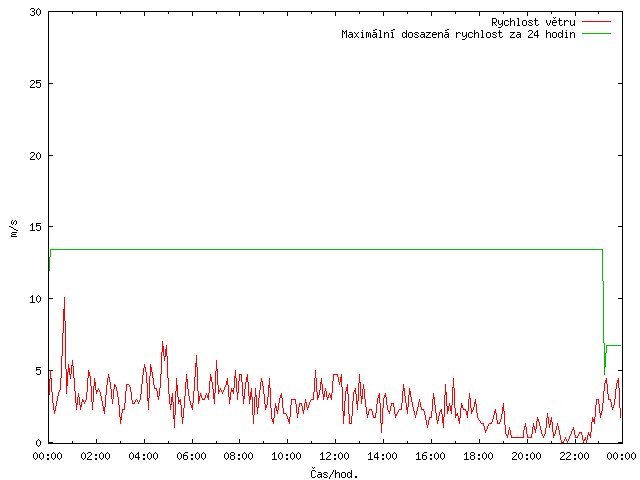Click the y-axis label '10'

(36, 299)
